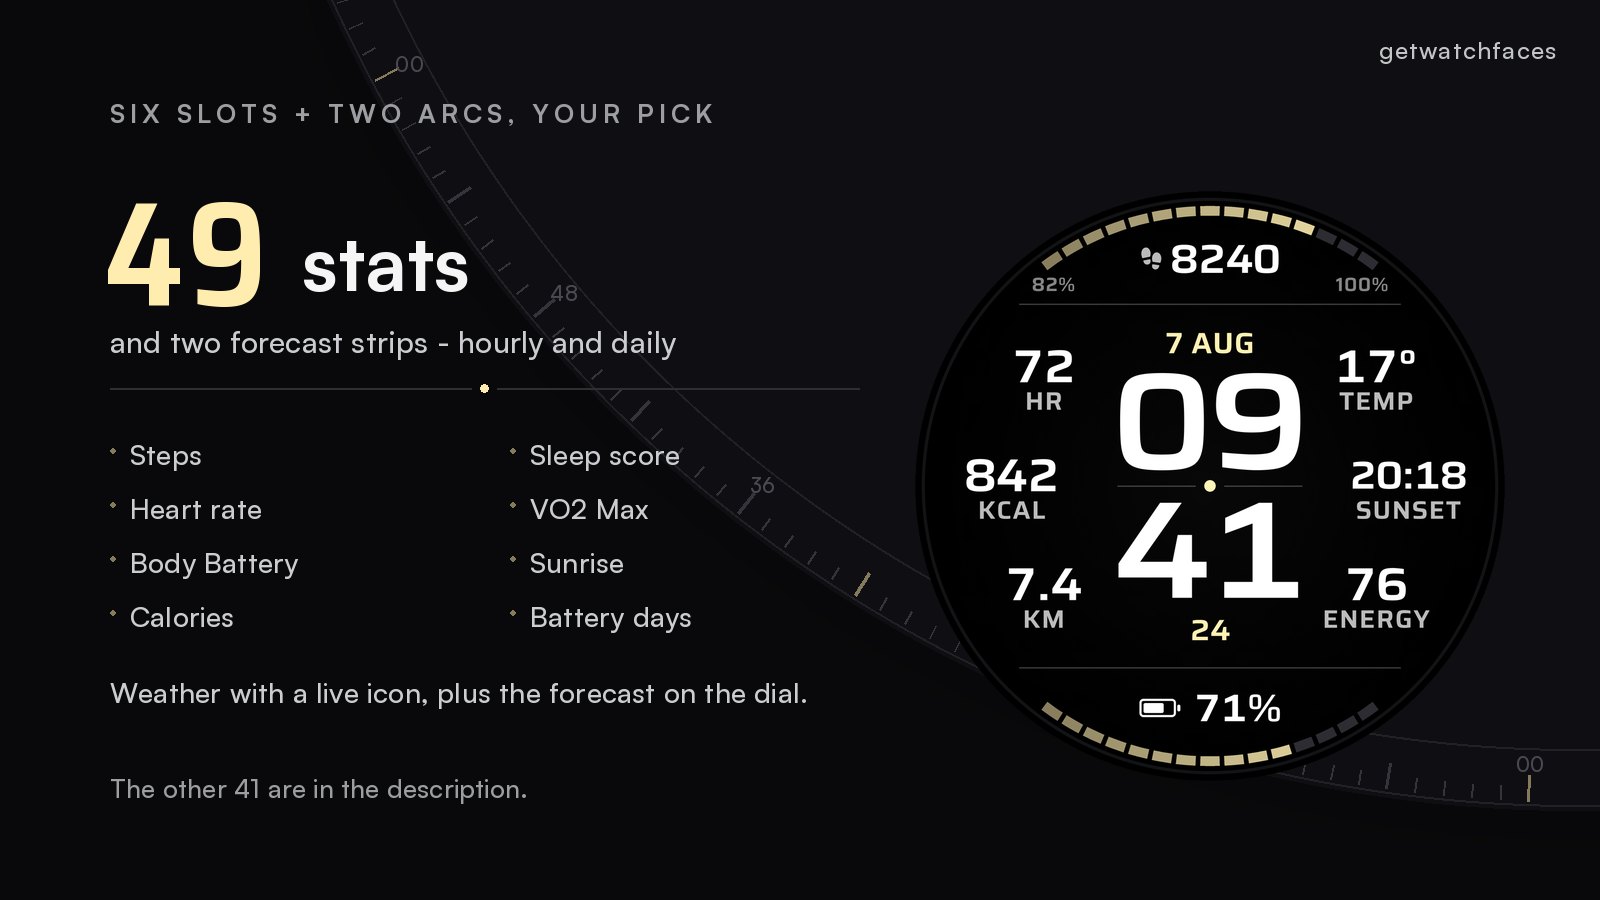
Task: Click the large 49 stats number
Action: pyautogui.click(x=186, y=254)
